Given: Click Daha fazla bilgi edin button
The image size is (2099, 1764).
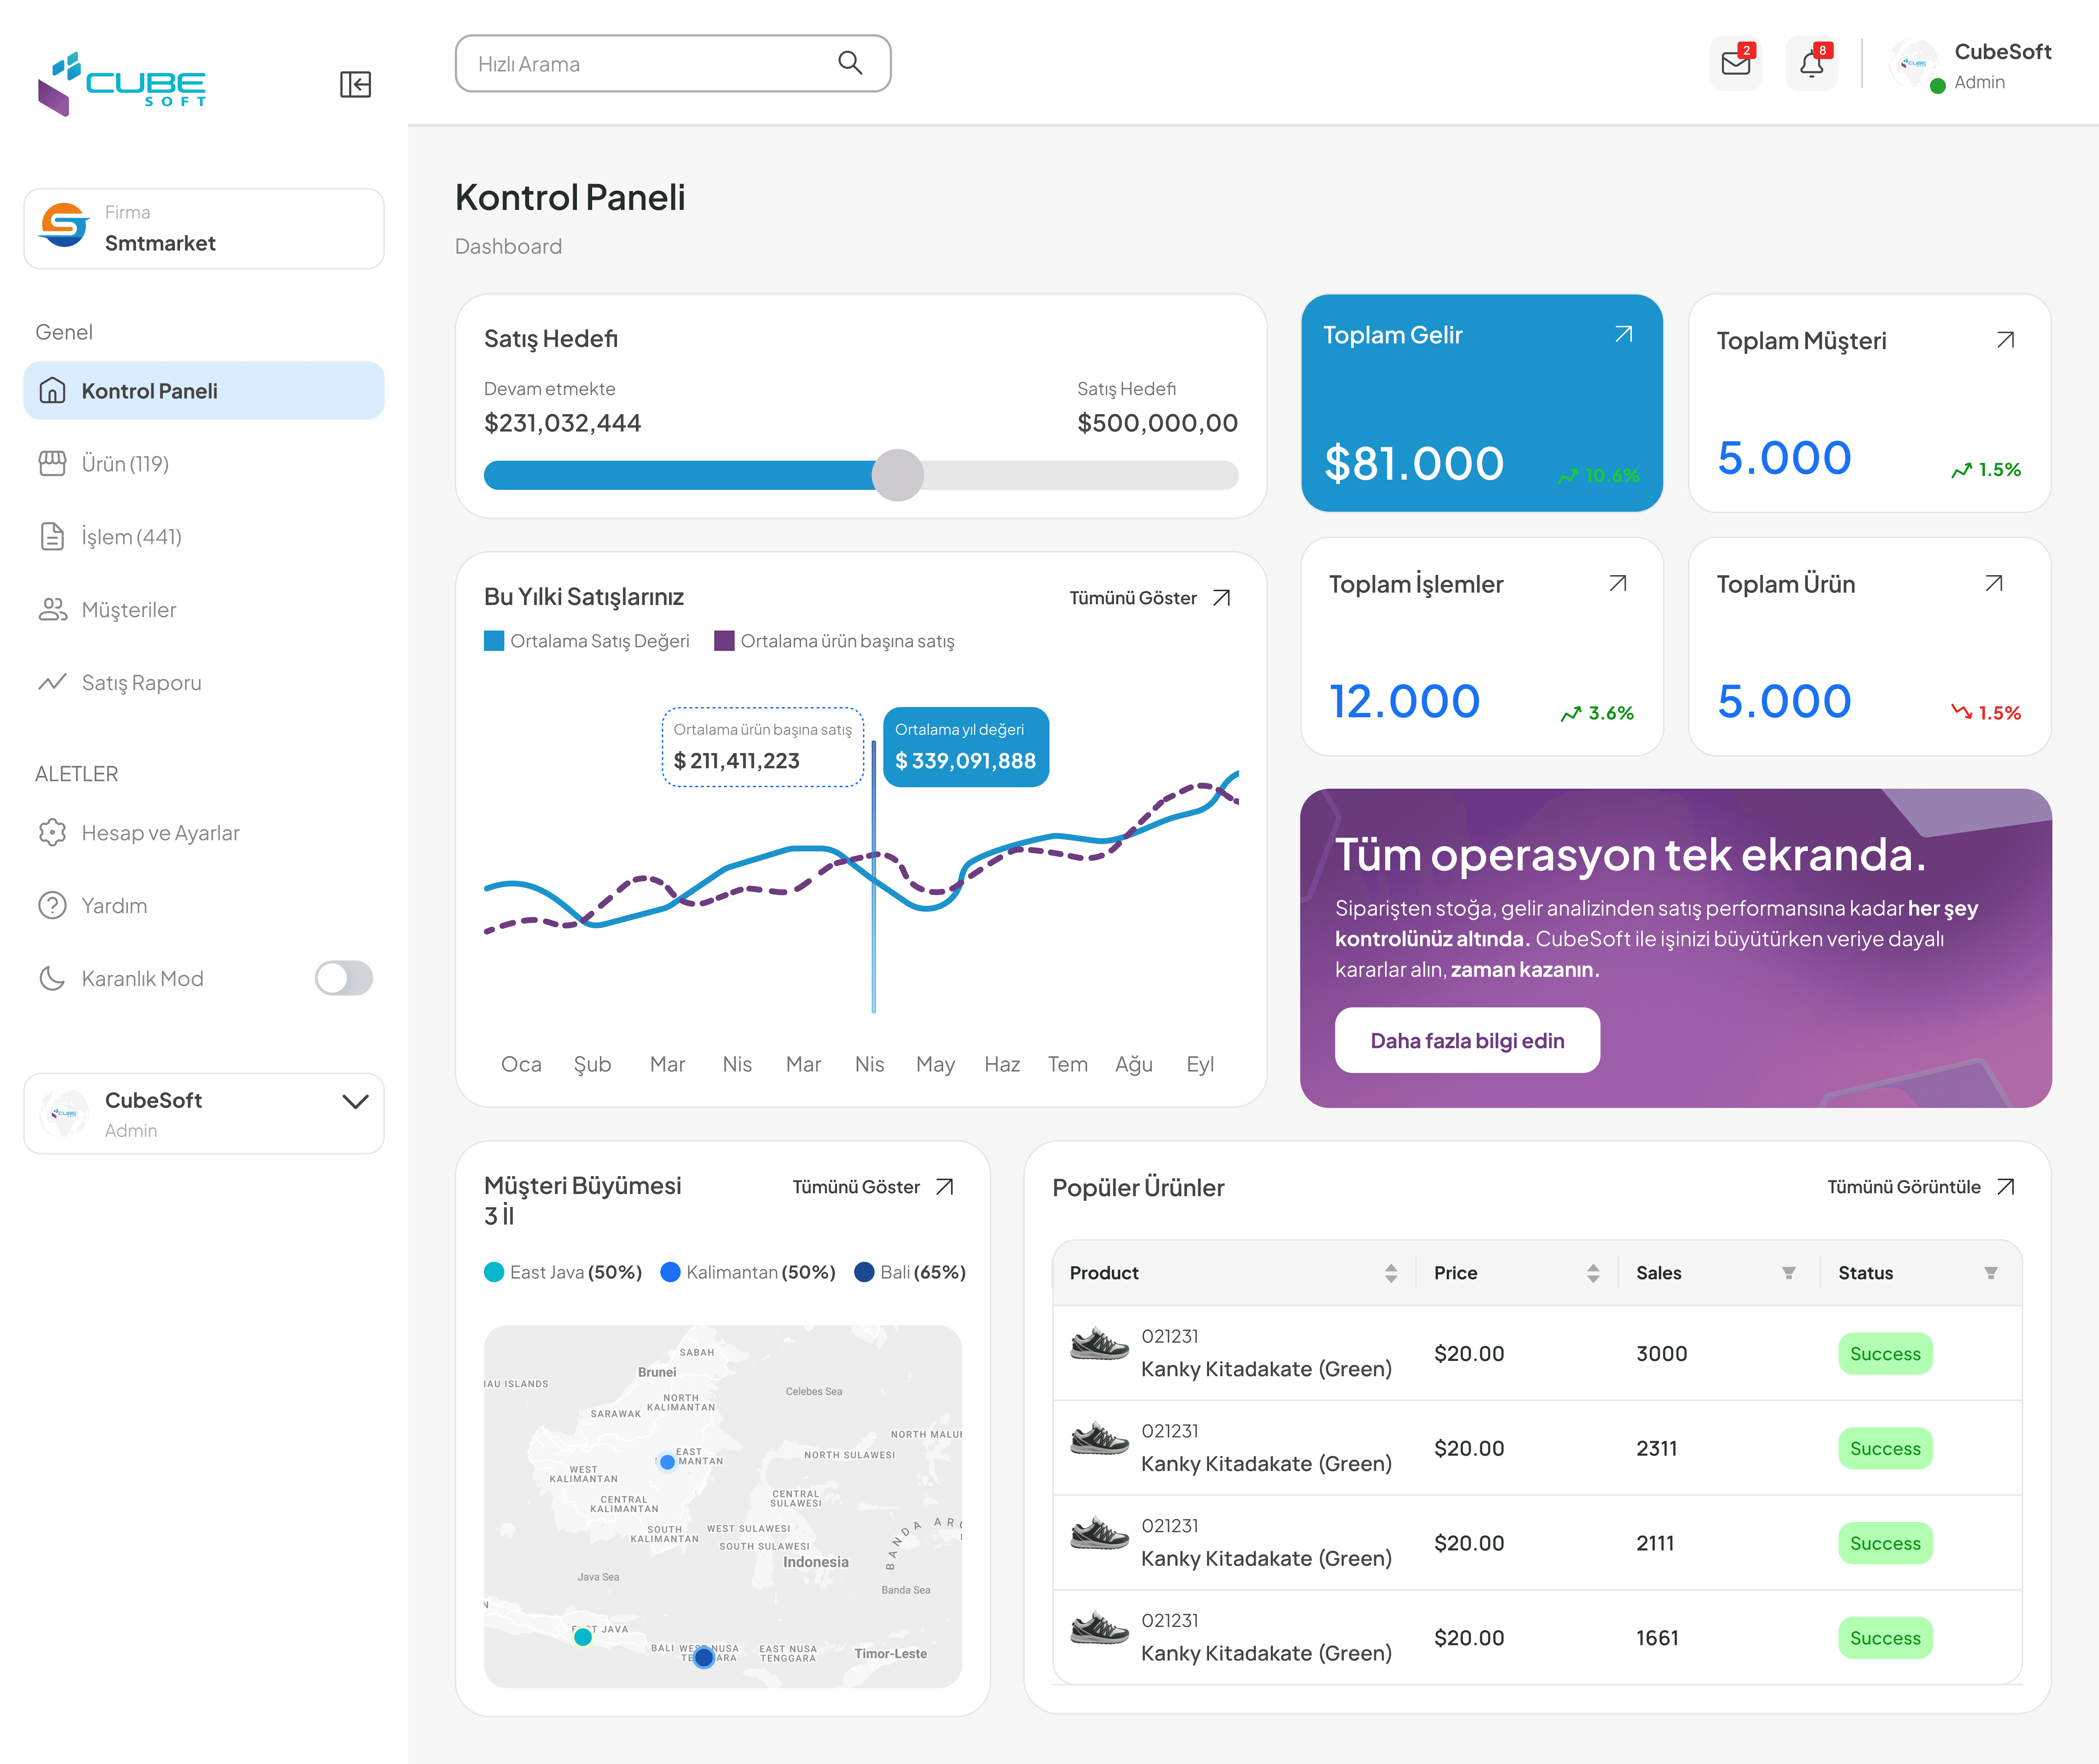Looking at the screenshot, I should tap(1466, 1040).
